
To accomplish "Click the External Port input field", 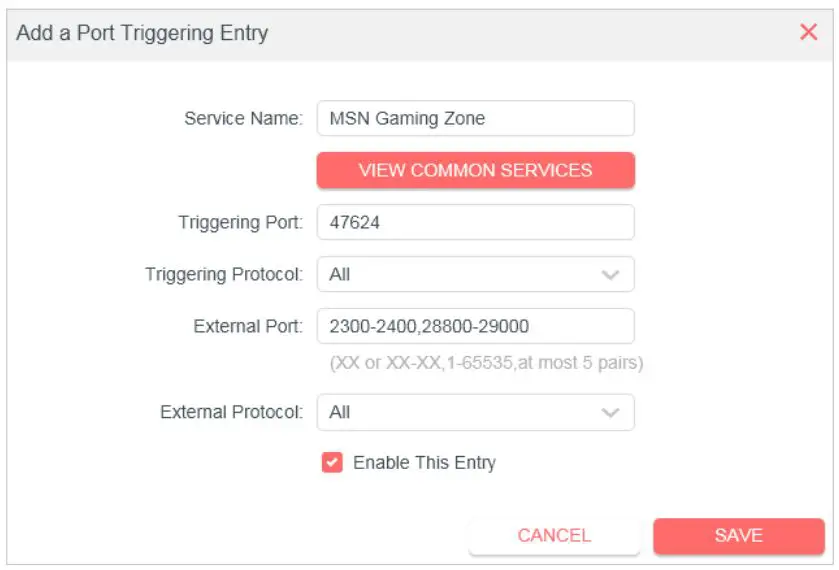I will click(475, 326).
